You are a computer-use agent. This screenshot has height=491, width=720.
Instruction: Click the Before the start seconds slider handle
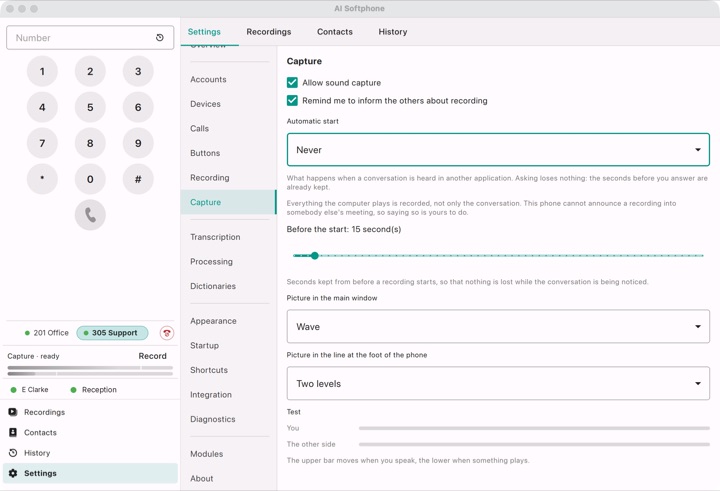pos(315,255)
